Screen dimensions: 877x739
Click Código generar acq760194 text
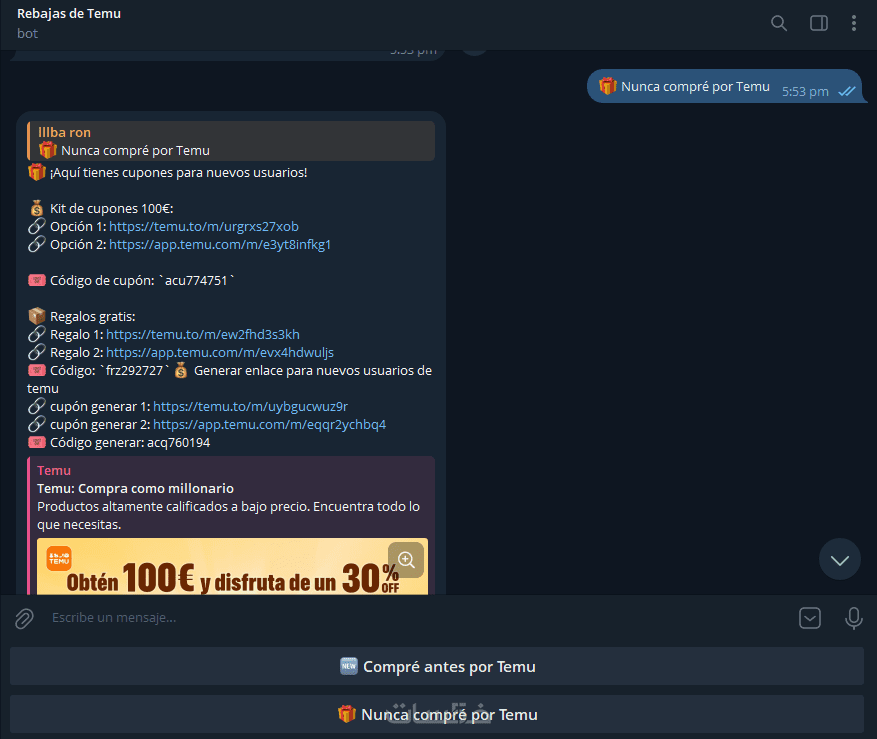tap(130, 443)
